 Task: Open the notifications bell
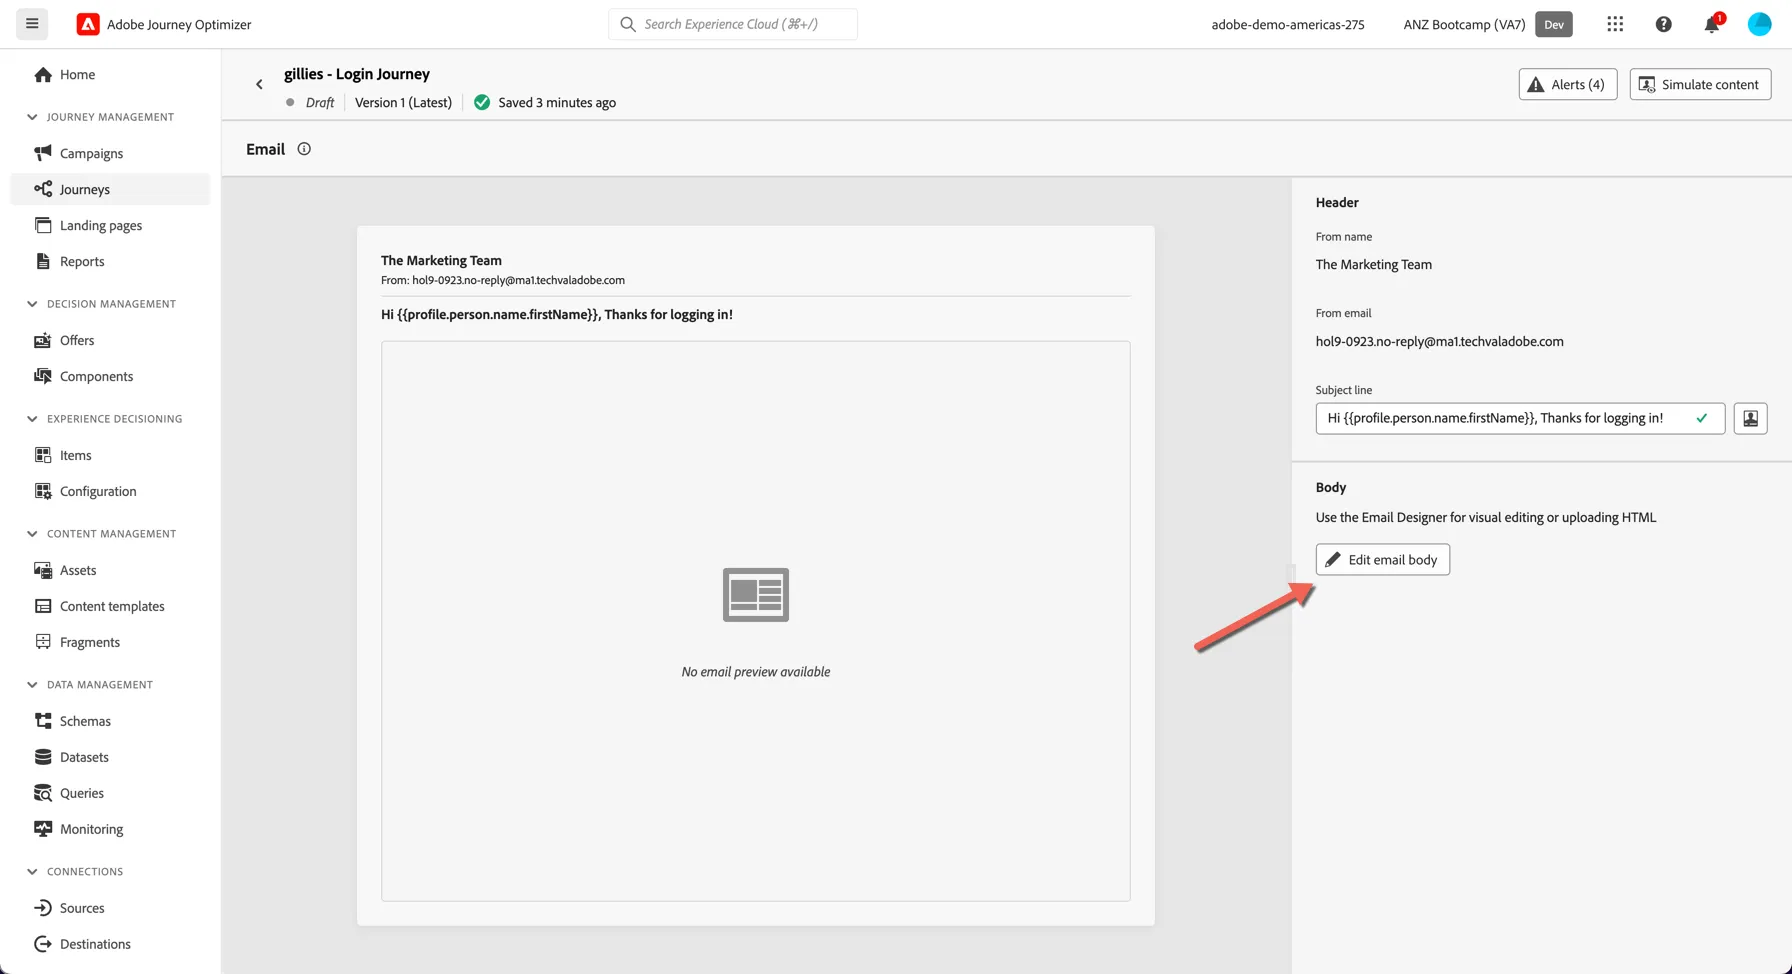(1712, 24)
